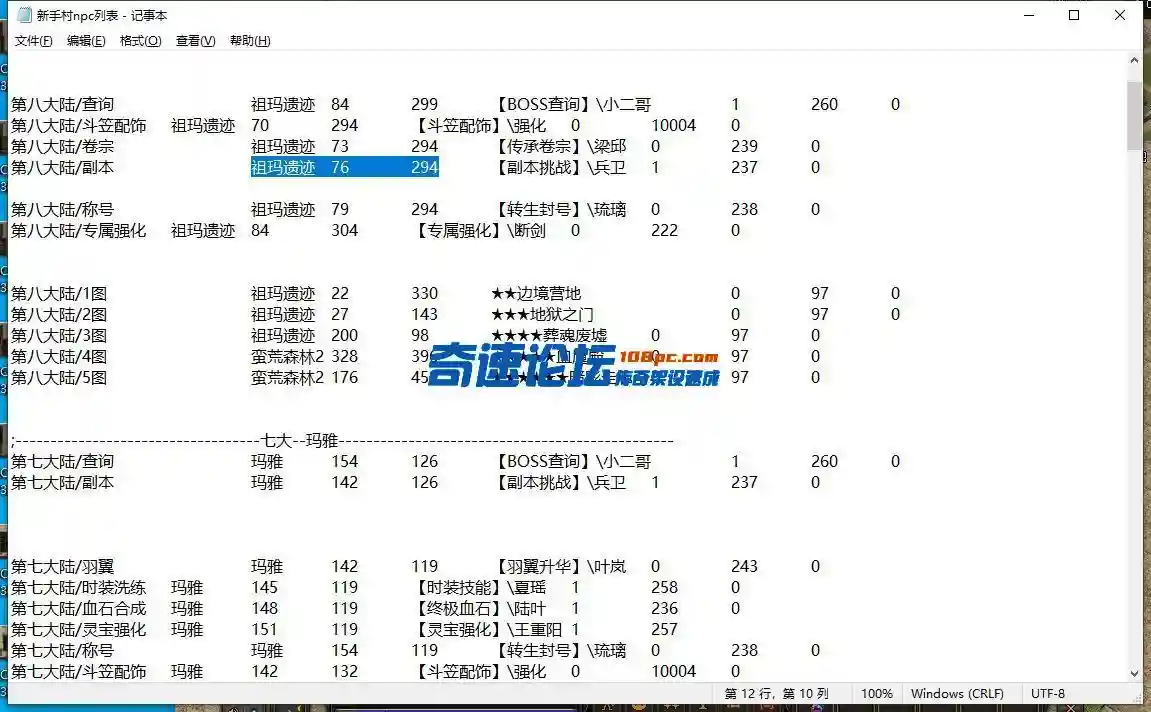Minimize the Notepad window
Image resolution: width=1151 pixels, height=712 pixels.
(1029, 15)
